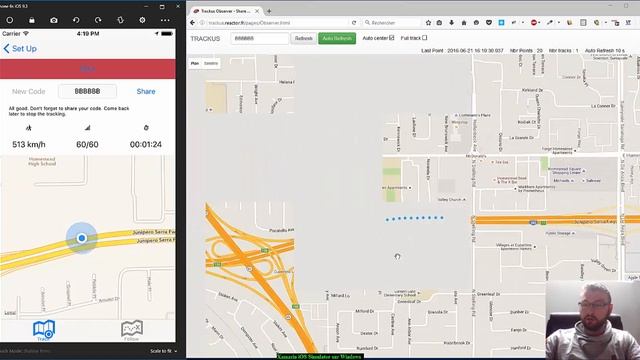Screen dimensions: 640x360
Task: Switch to the Track tab in app
Action: 44,330
